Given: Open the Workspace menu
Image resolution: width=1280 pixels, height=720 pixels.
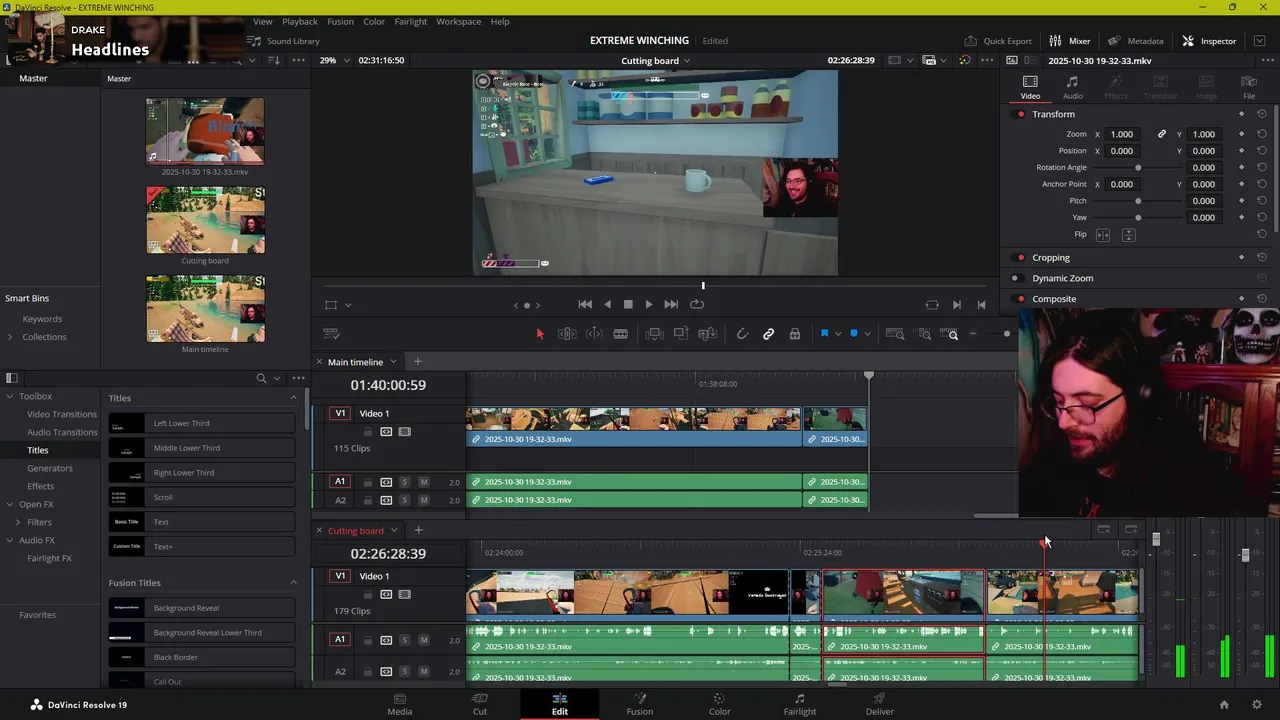Looking at the screenshot, I should point(458,21).
